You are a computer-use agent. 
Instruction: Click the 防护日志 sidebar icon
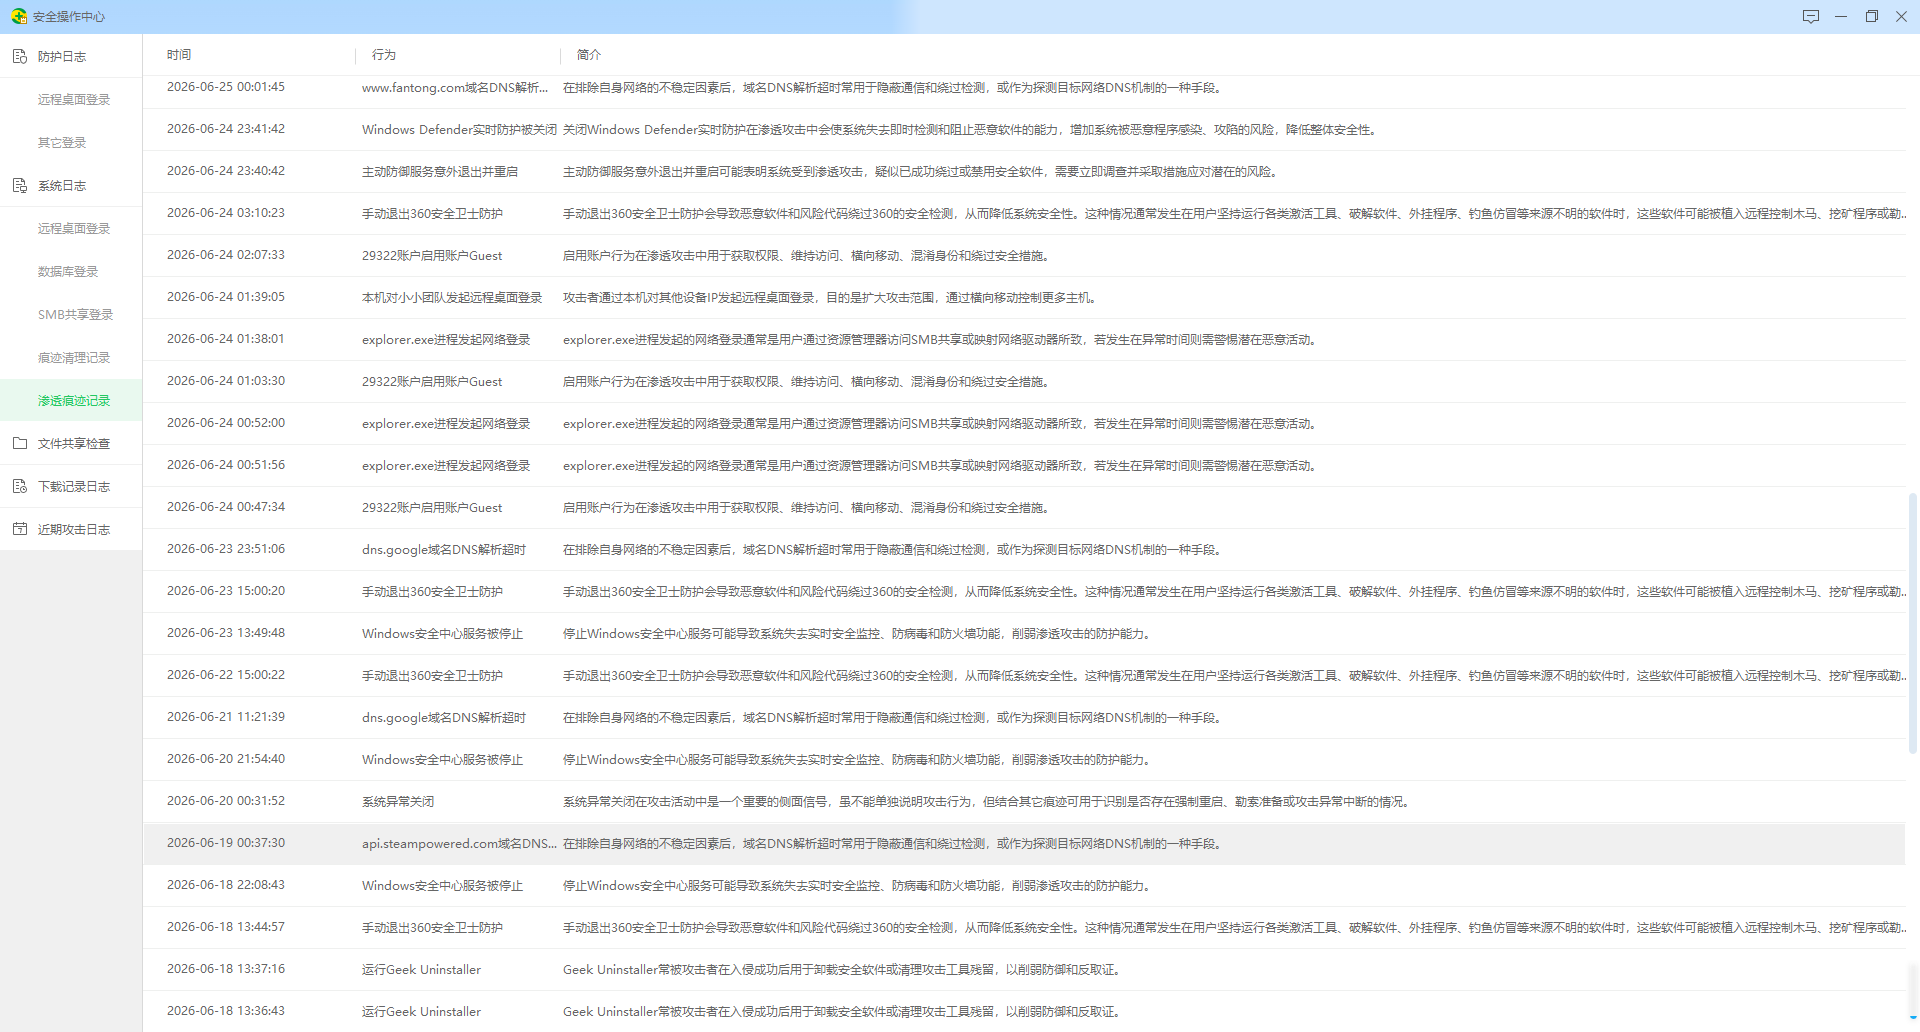[x=20, y=56]
